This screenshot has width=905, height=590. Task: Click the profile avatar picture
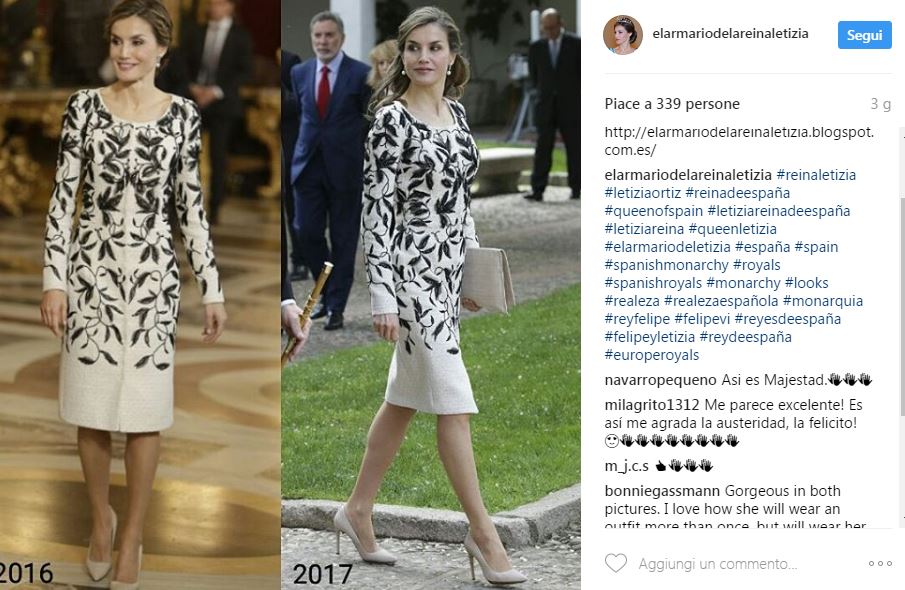point(623,35)
